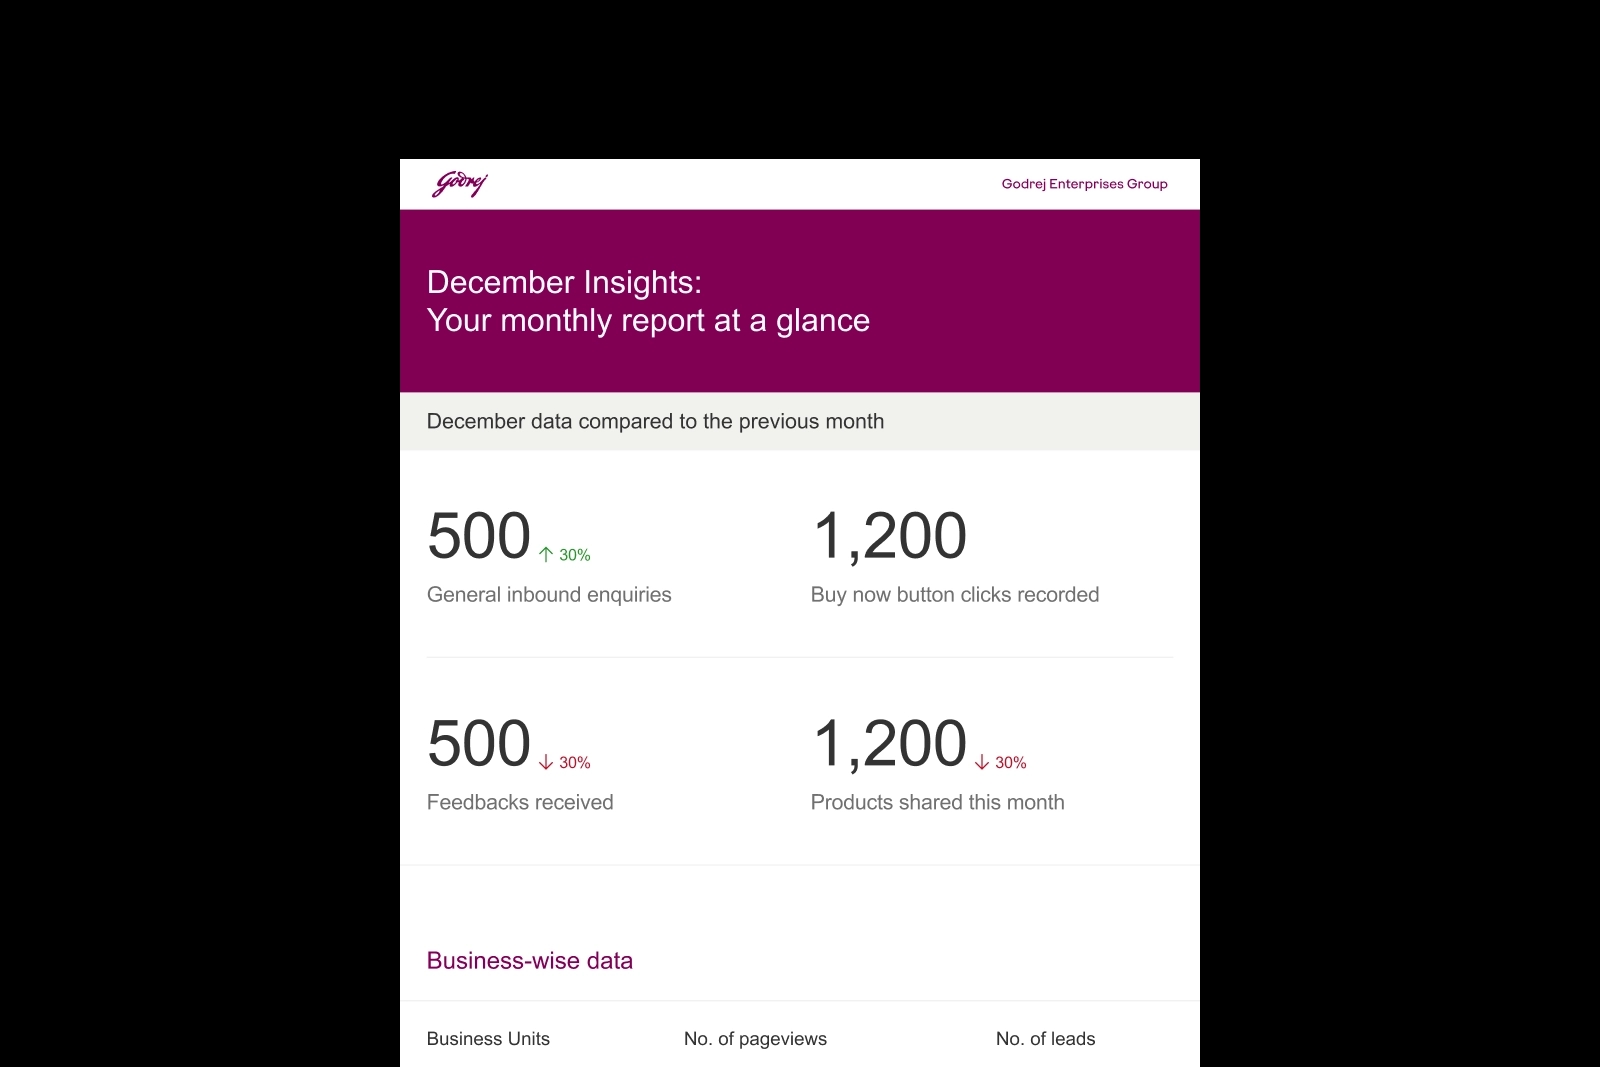Click the 500 figure above Feedbacks received

click(479, 744)
